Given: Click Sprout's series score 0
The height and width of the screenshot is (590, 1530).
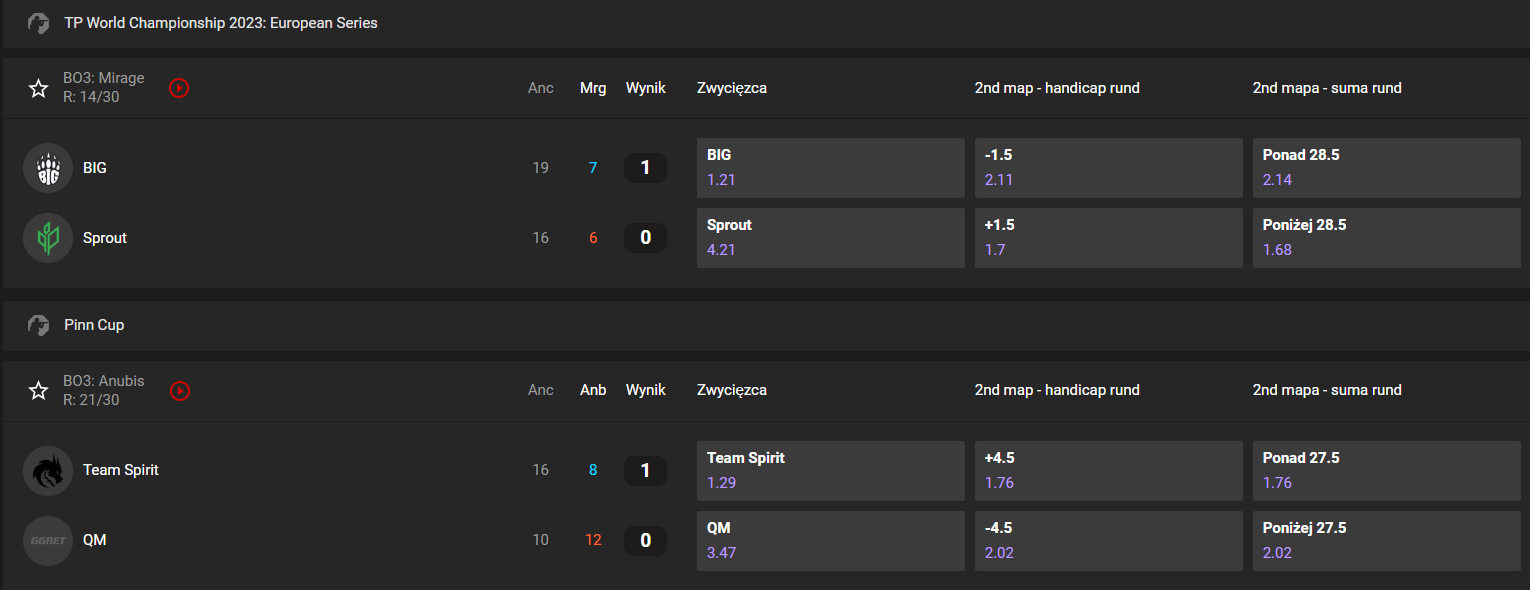Looking at the screenshot, I should [645, 238].
